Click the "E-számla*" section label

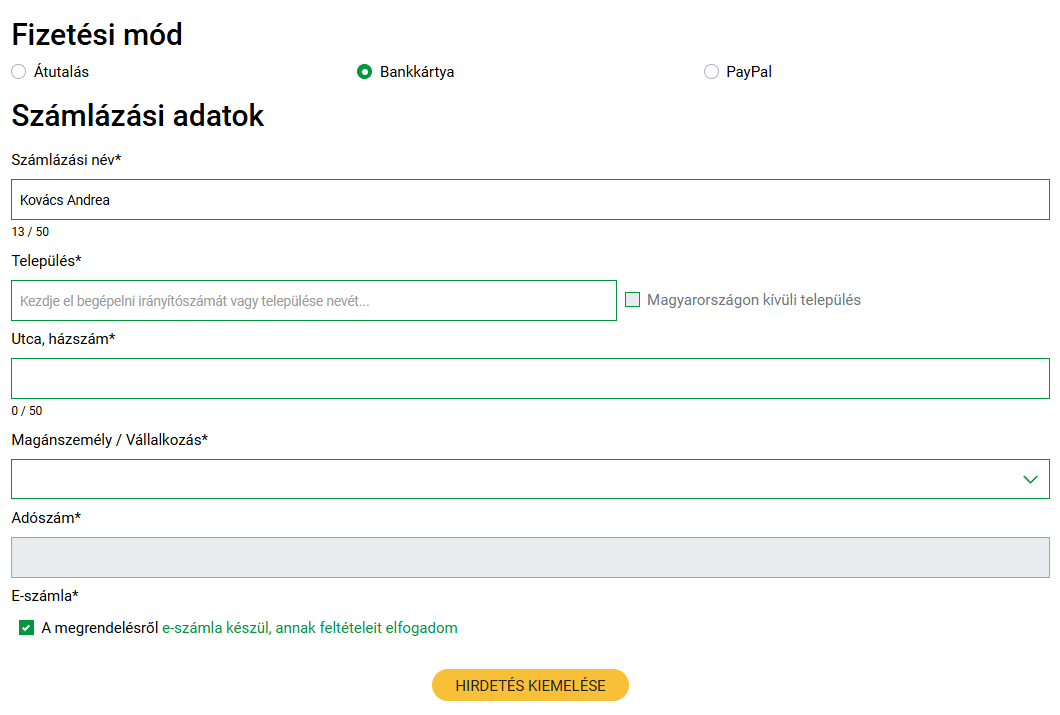pos(45,596)
